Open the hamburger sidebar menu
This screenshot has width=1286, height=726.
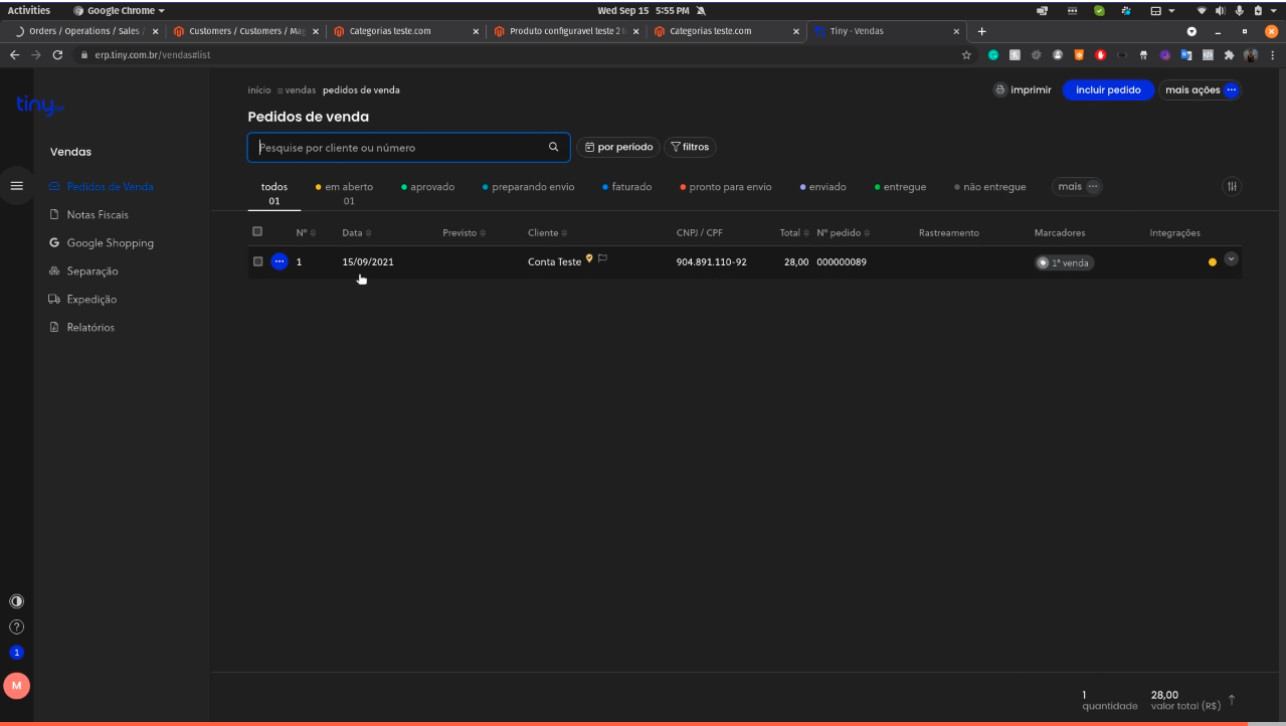[16, 186]
